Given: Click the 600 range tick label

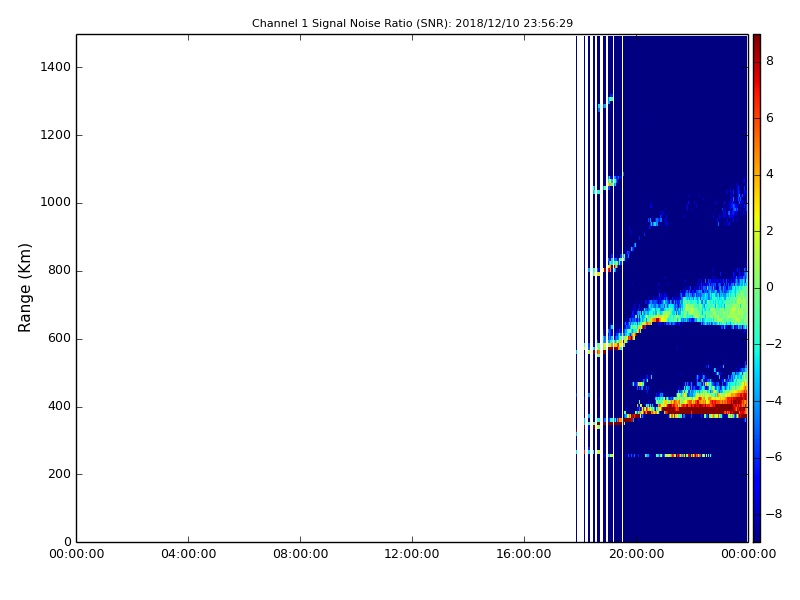Looking at the screenshot, I should tap(59, 339).
